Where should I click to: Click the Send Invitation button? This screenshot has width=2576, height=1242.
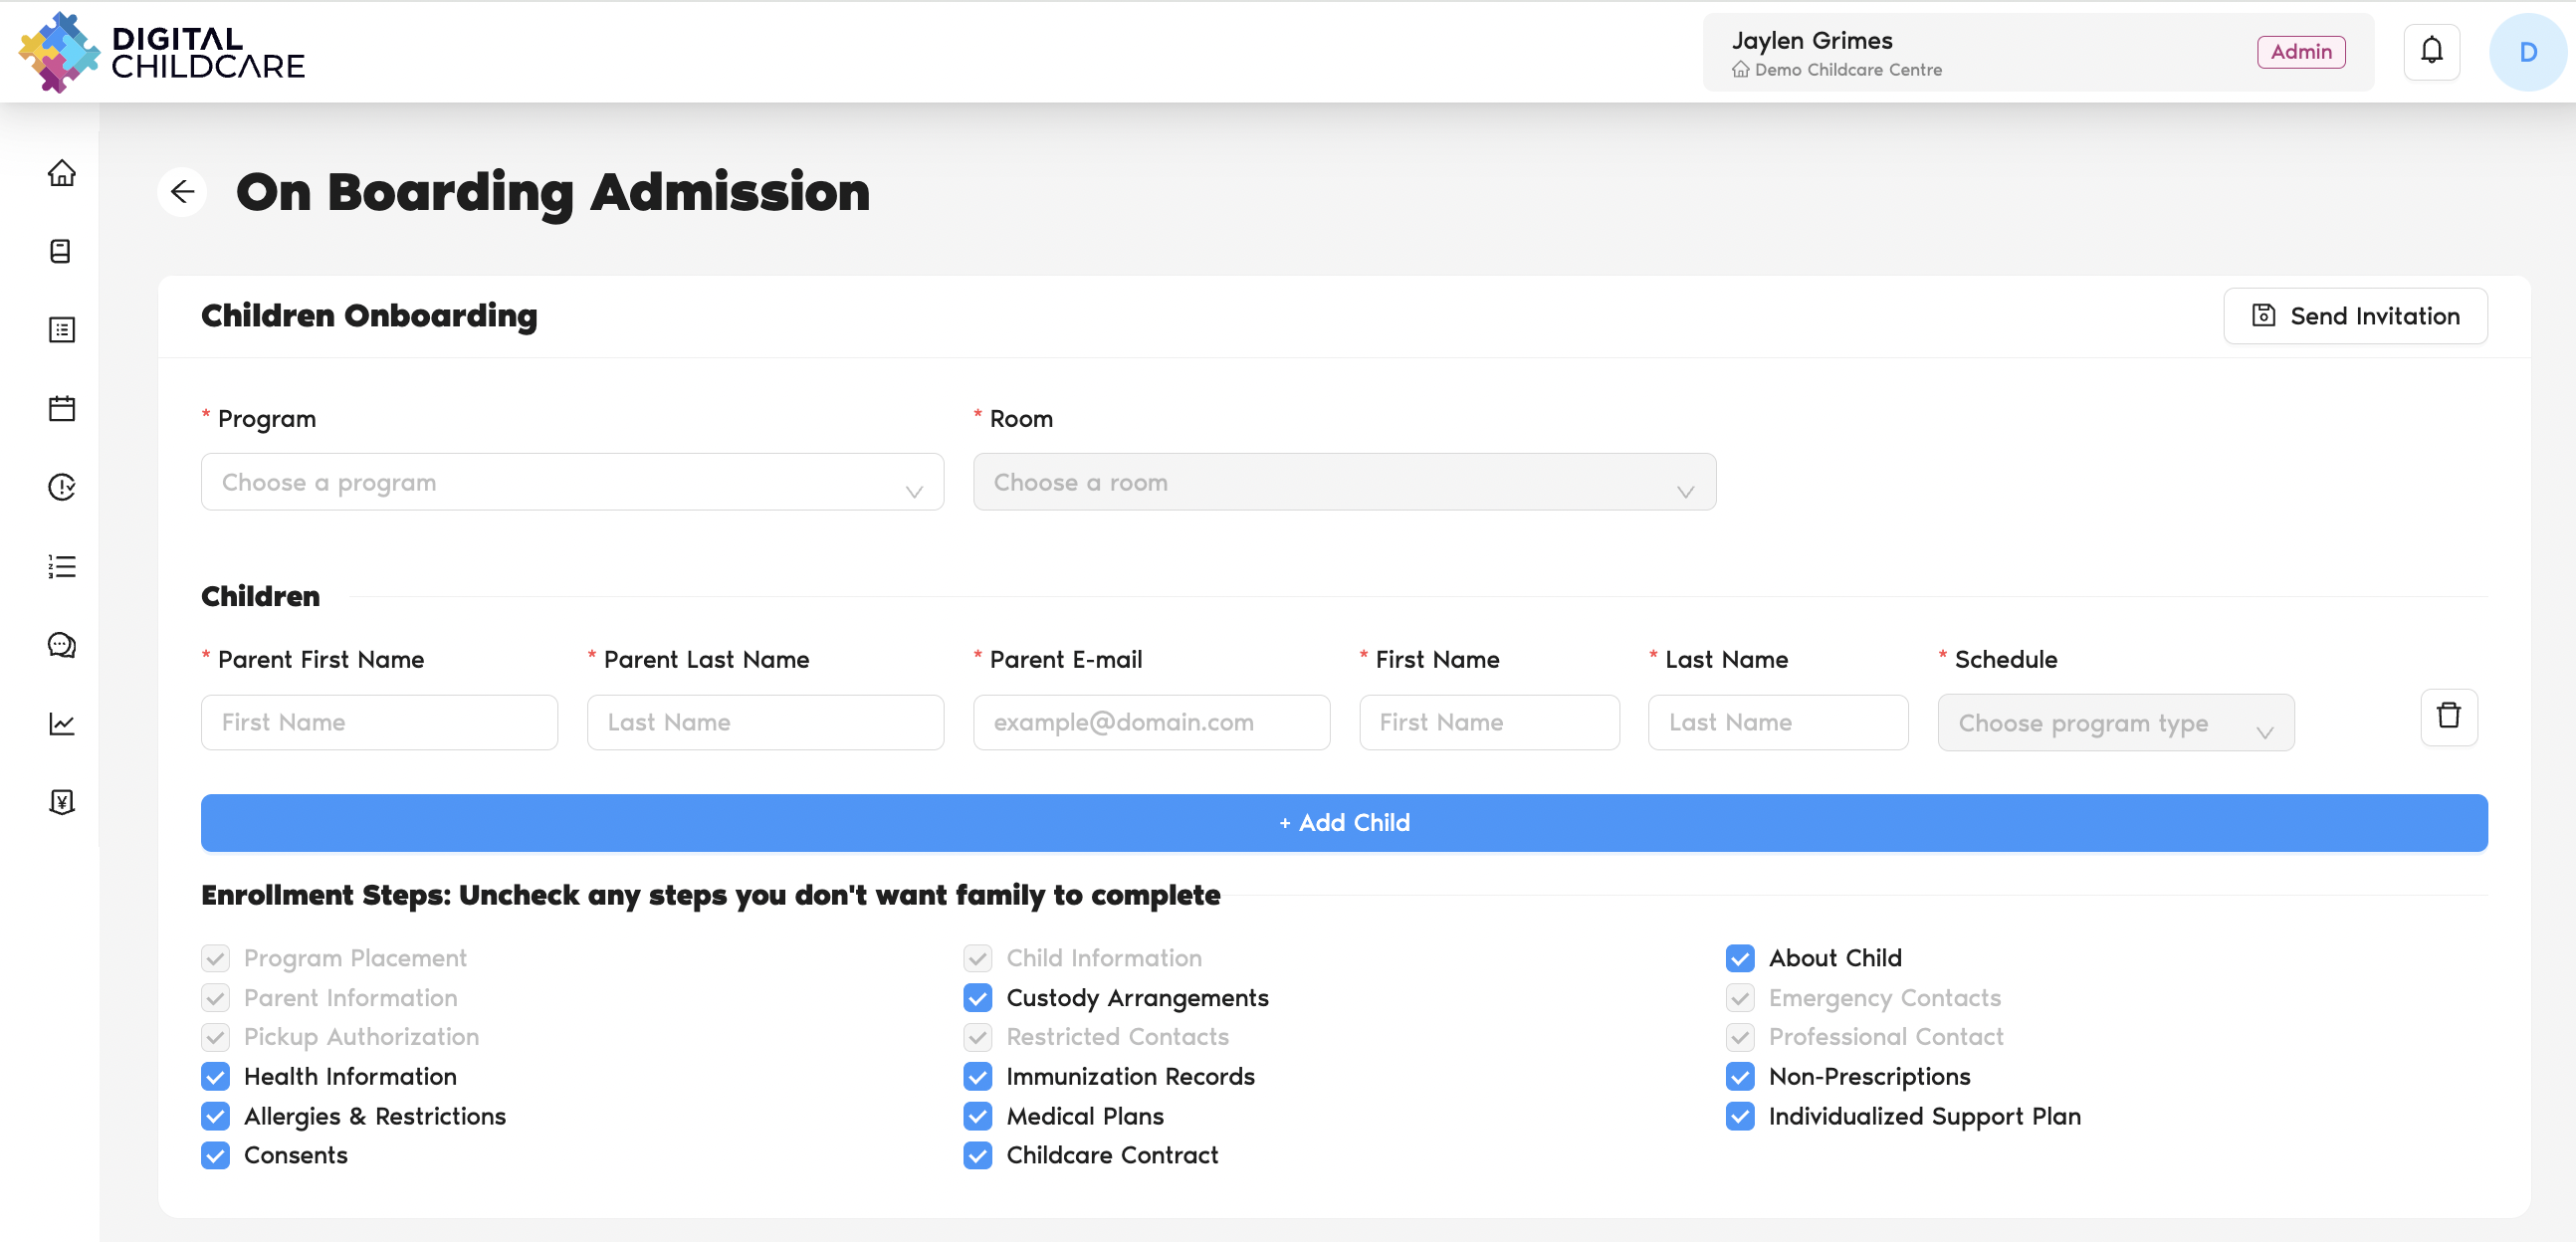point(2354,316)
